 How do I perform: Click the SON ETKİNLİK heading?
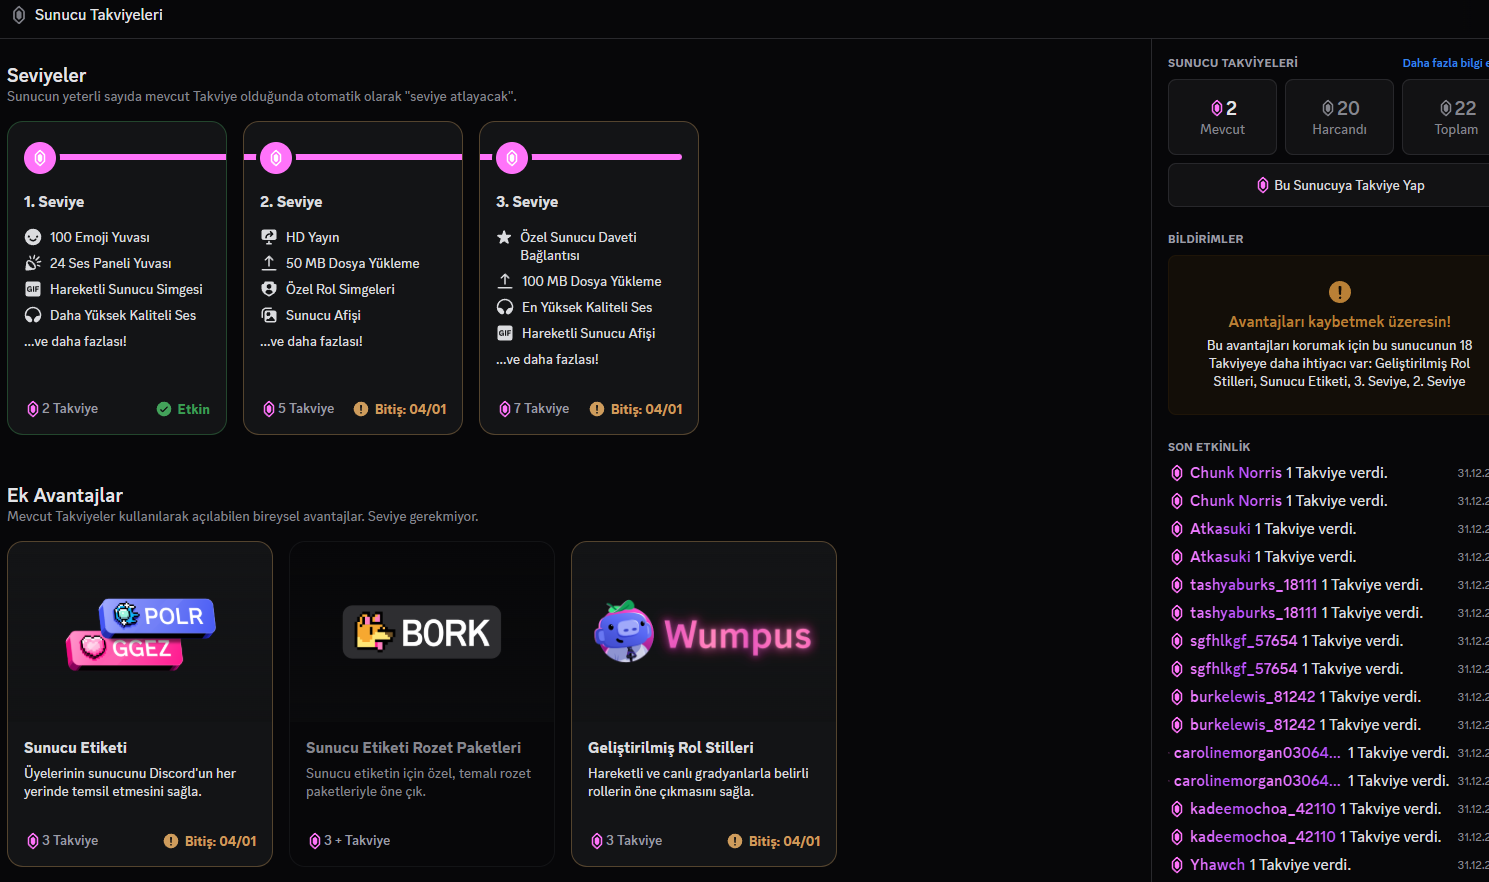(x=1209, y=447)
